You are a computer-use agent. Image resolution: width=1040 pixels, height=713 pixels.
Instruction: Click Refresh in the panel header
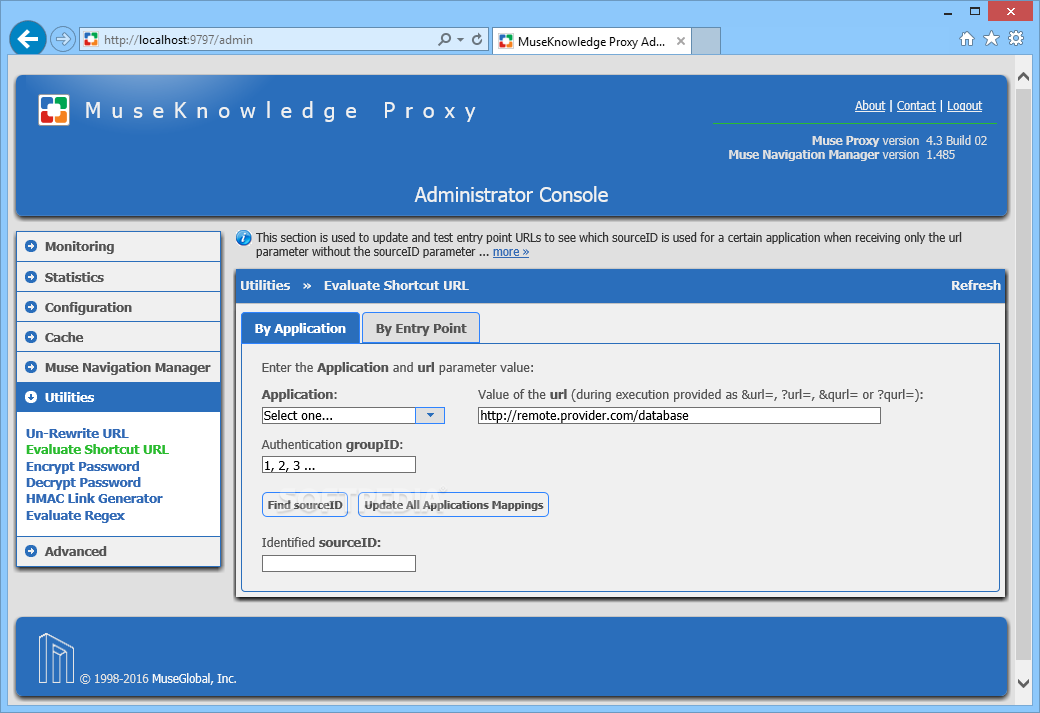[976, 285]
